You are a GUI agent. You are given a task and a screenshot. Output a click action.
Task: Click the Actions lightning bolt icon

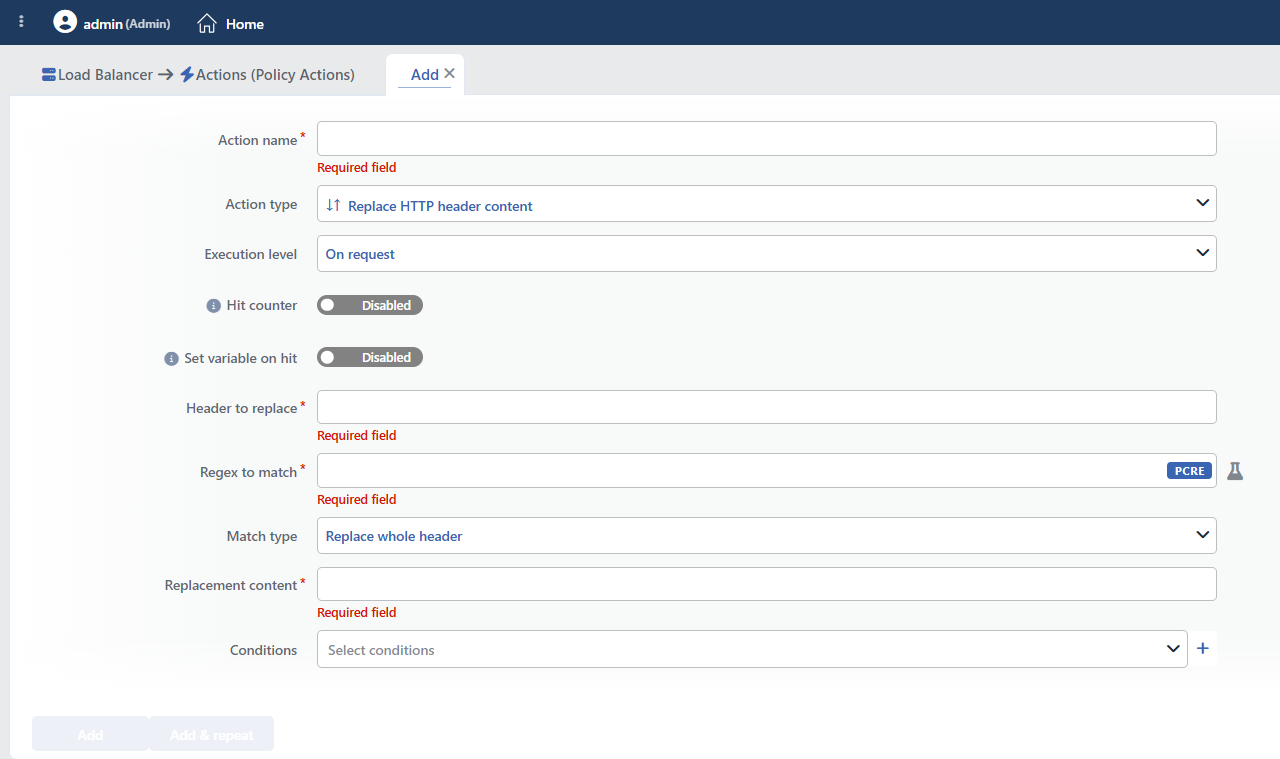tap(187, 75)
